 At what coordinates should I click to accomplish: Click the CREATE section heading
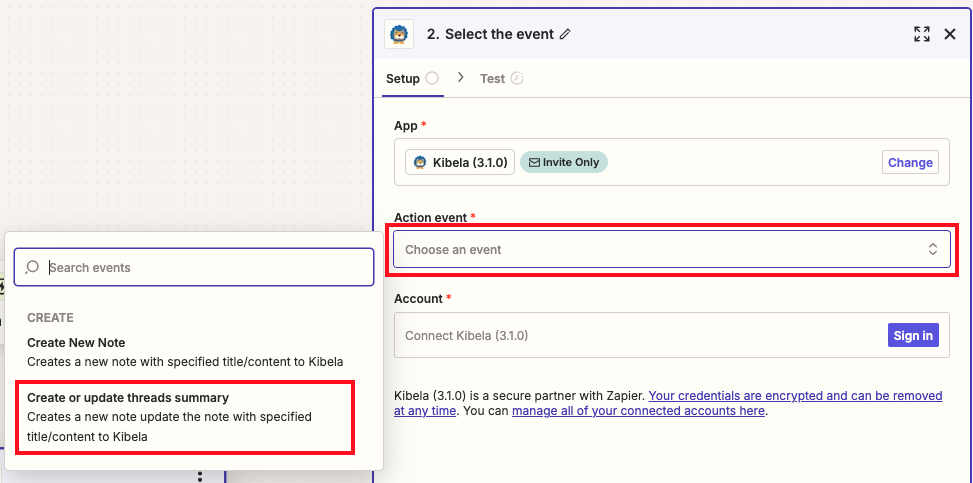[x=50, y=318]
